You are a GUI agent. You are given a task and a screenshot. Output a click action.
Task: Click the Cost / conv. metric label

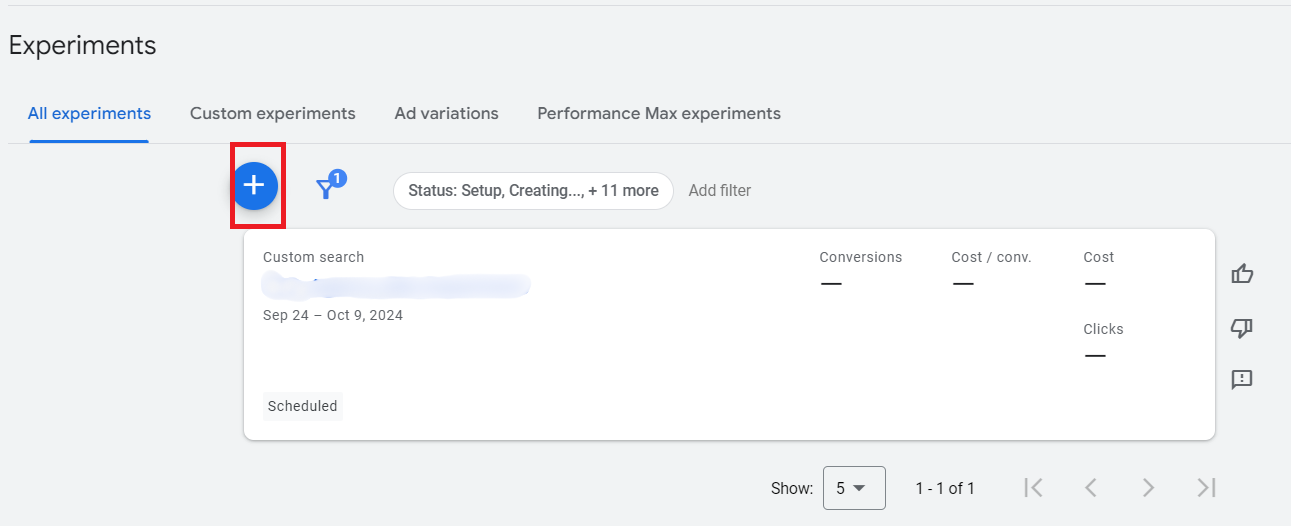click(x=991, y=257)
